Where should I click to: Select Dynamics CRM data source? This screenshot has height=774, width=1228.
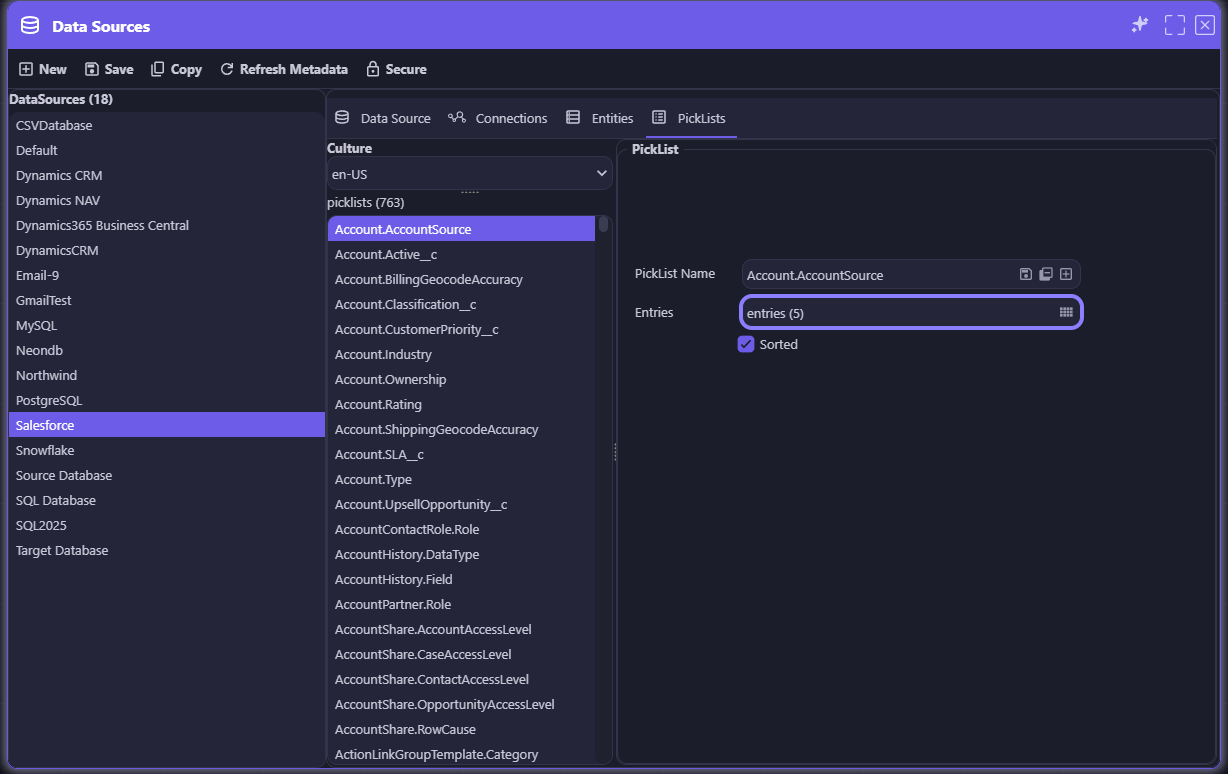[x=166, y=175]
